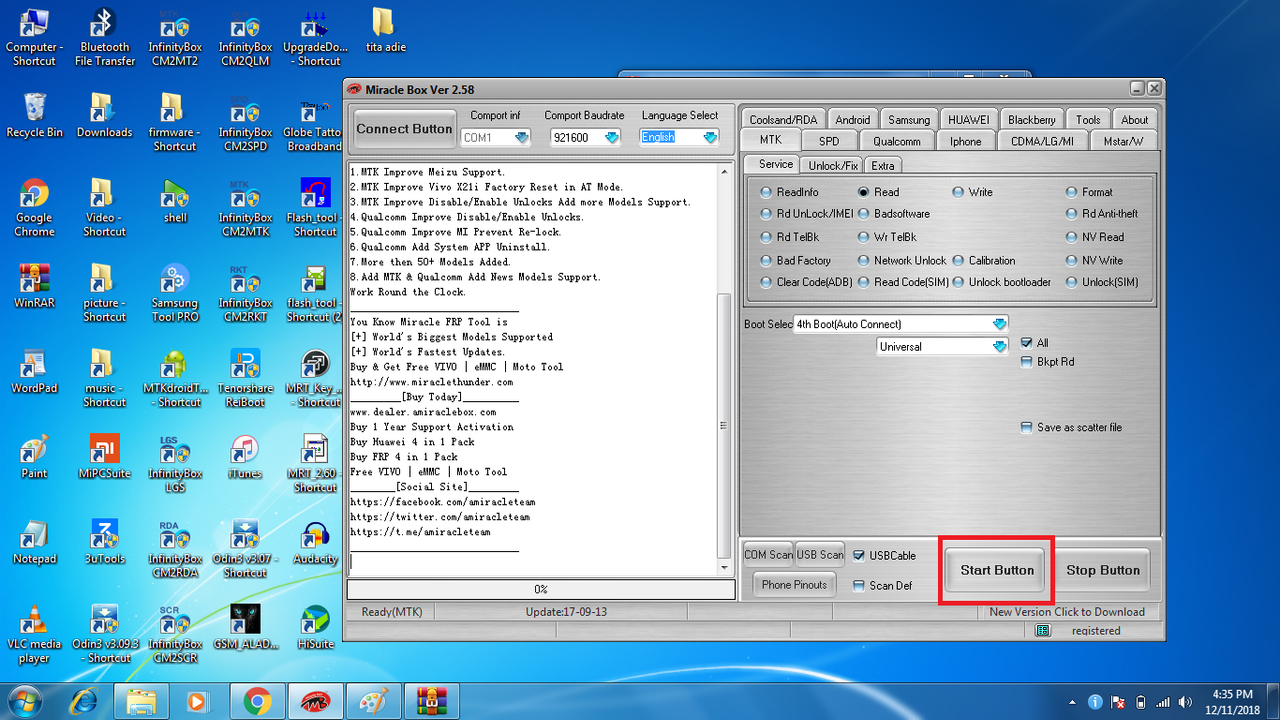Click the Paint icon in taskbar
Viewport: 1280px width, 720px height.
[x=373, y=702]
